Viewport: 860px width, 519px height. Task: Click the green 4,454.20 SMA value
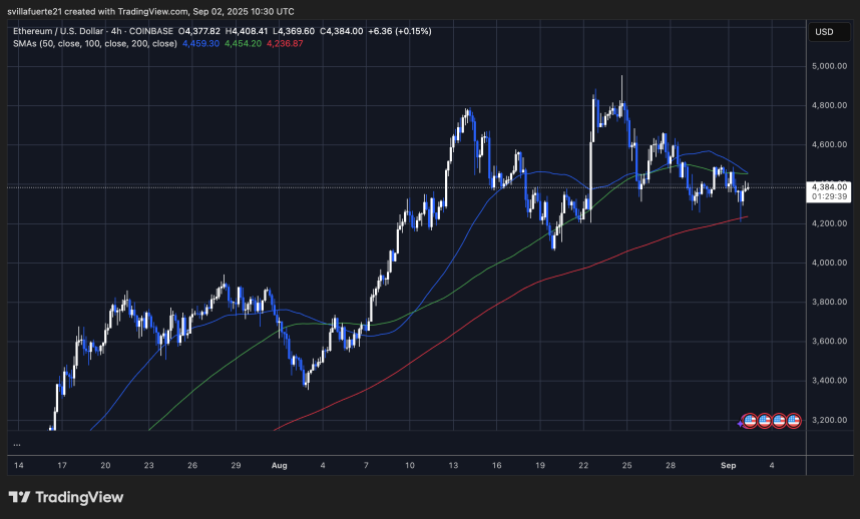click(242, 44)
